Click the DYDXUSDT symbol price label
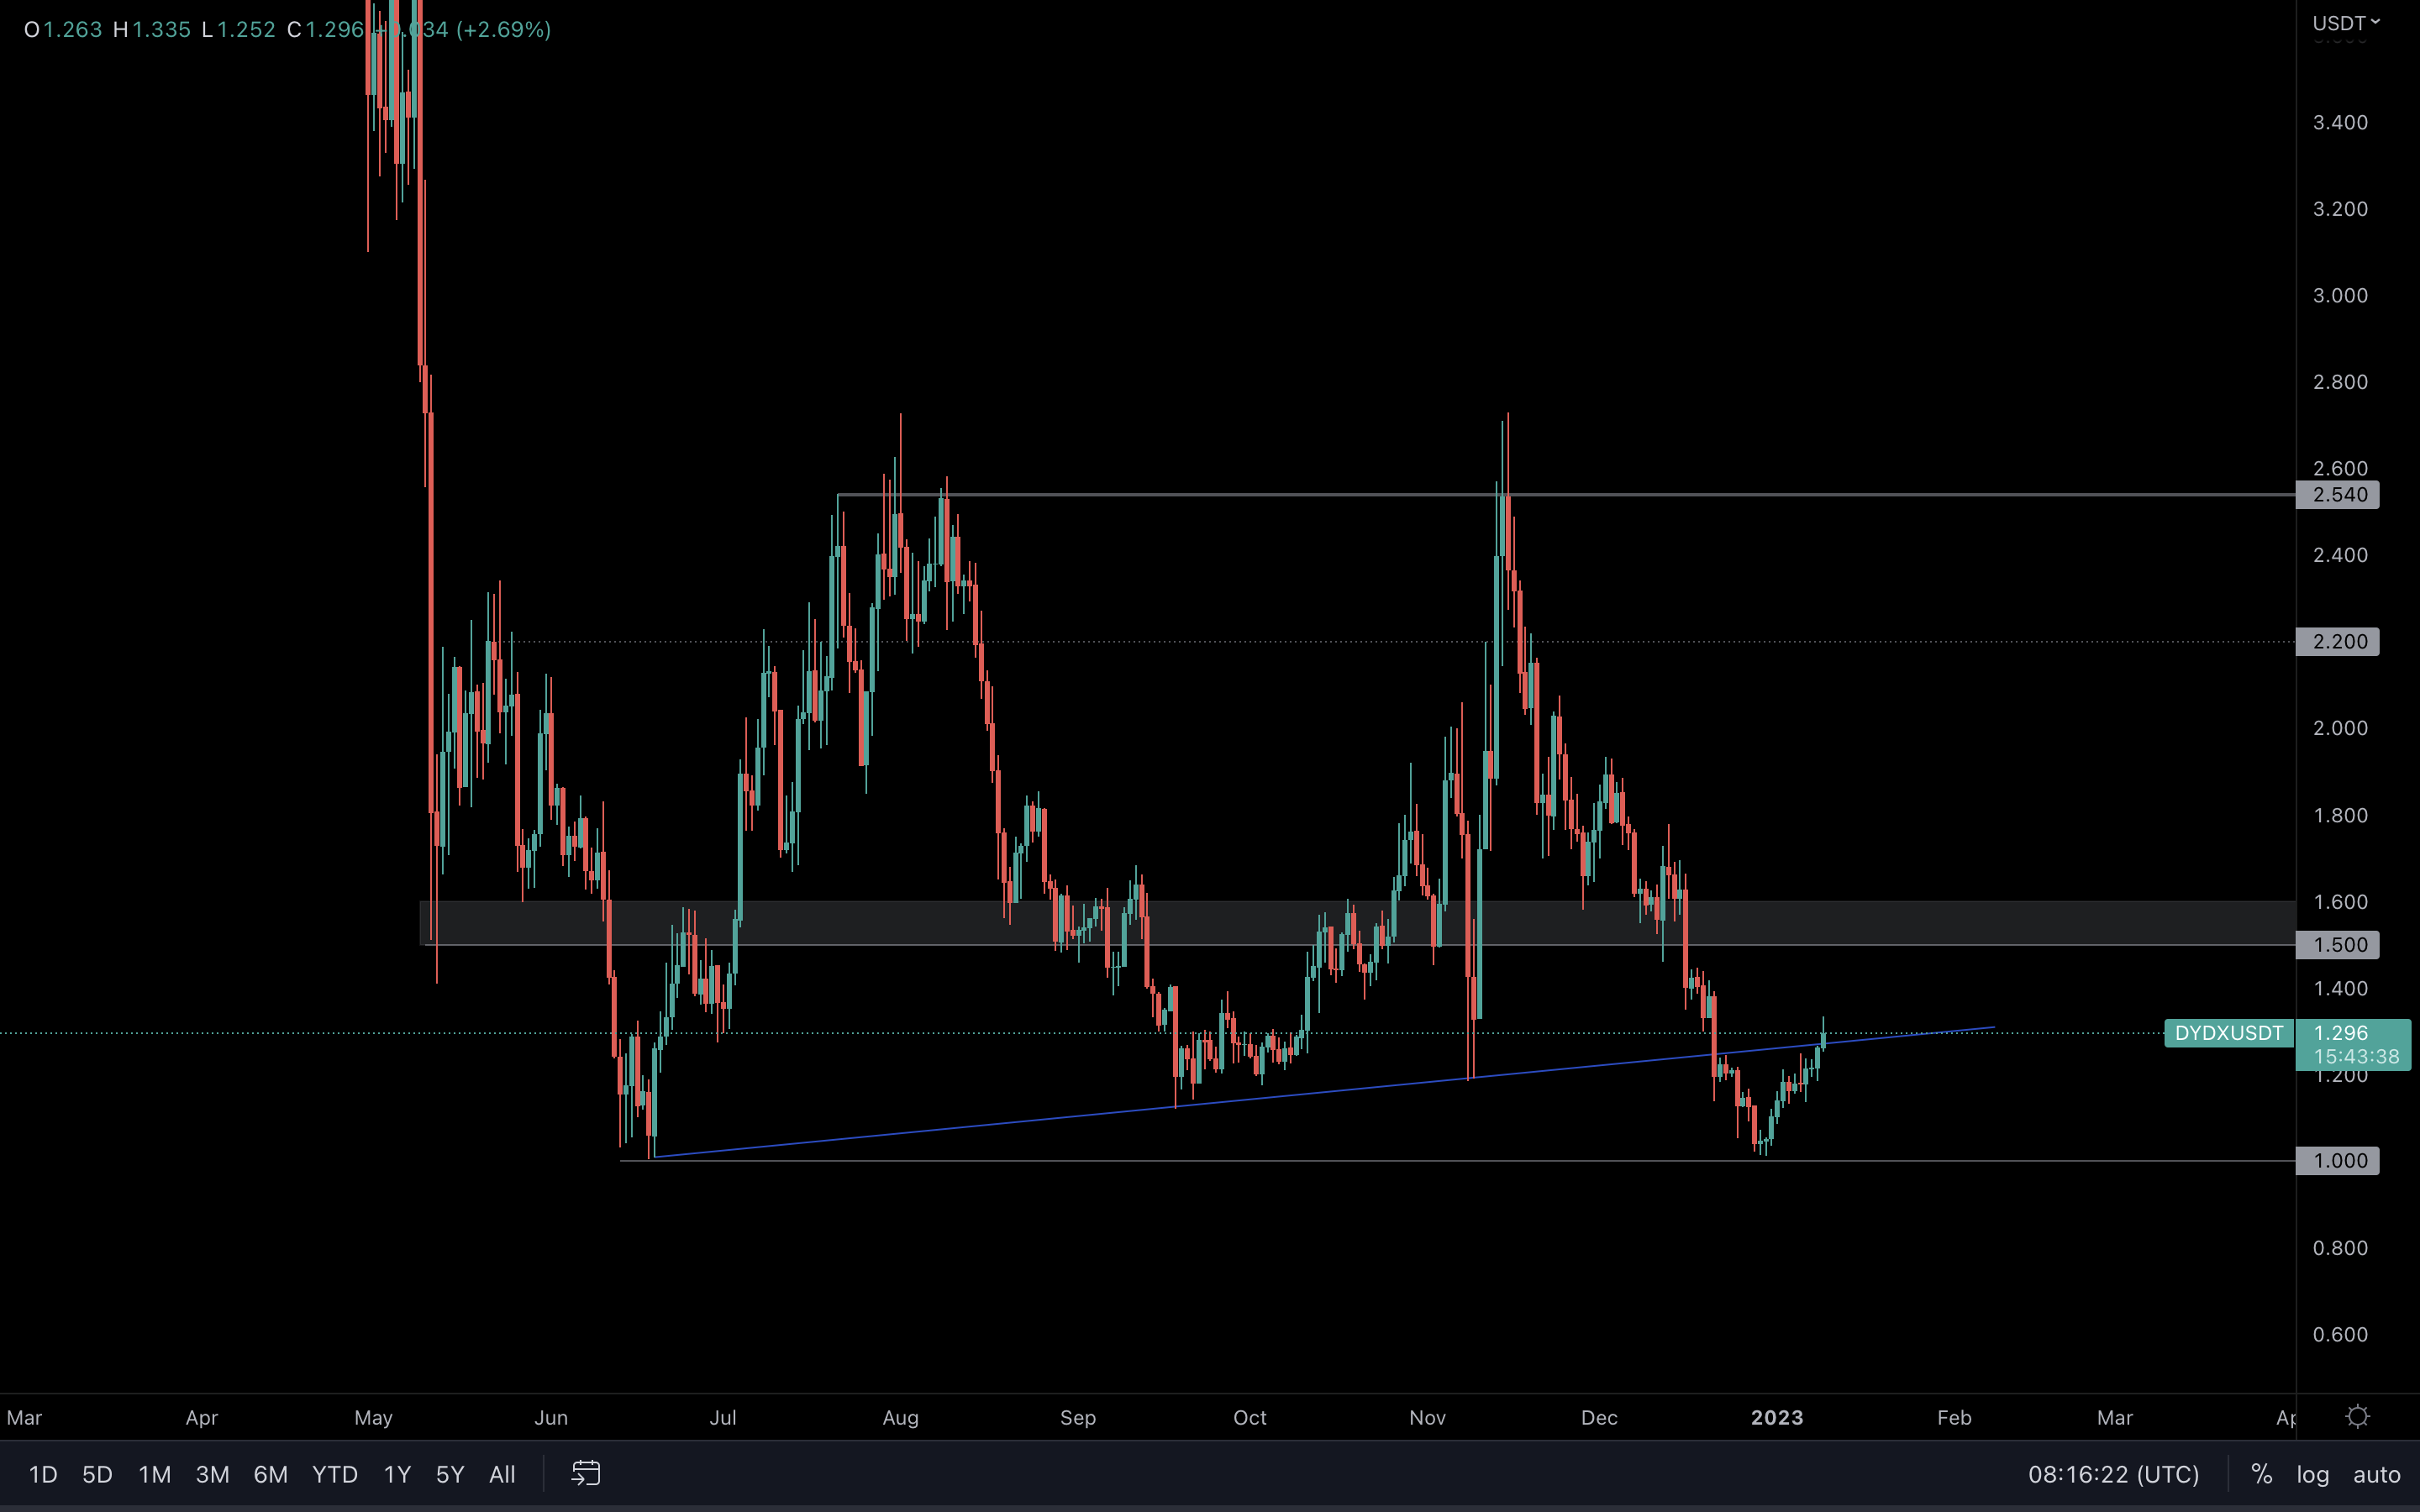Screen dimensions: 2420x1512 [2228, 1033]
